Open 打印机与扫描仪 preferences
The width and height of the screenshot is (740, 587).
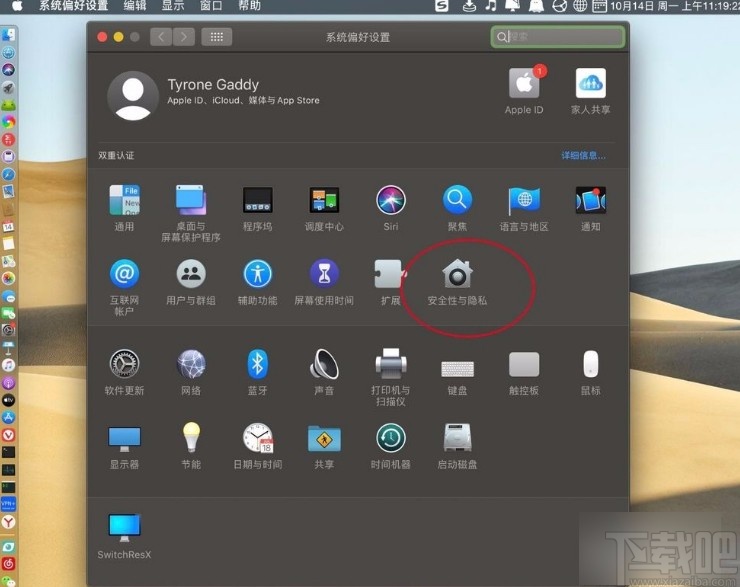coord(391,363)
